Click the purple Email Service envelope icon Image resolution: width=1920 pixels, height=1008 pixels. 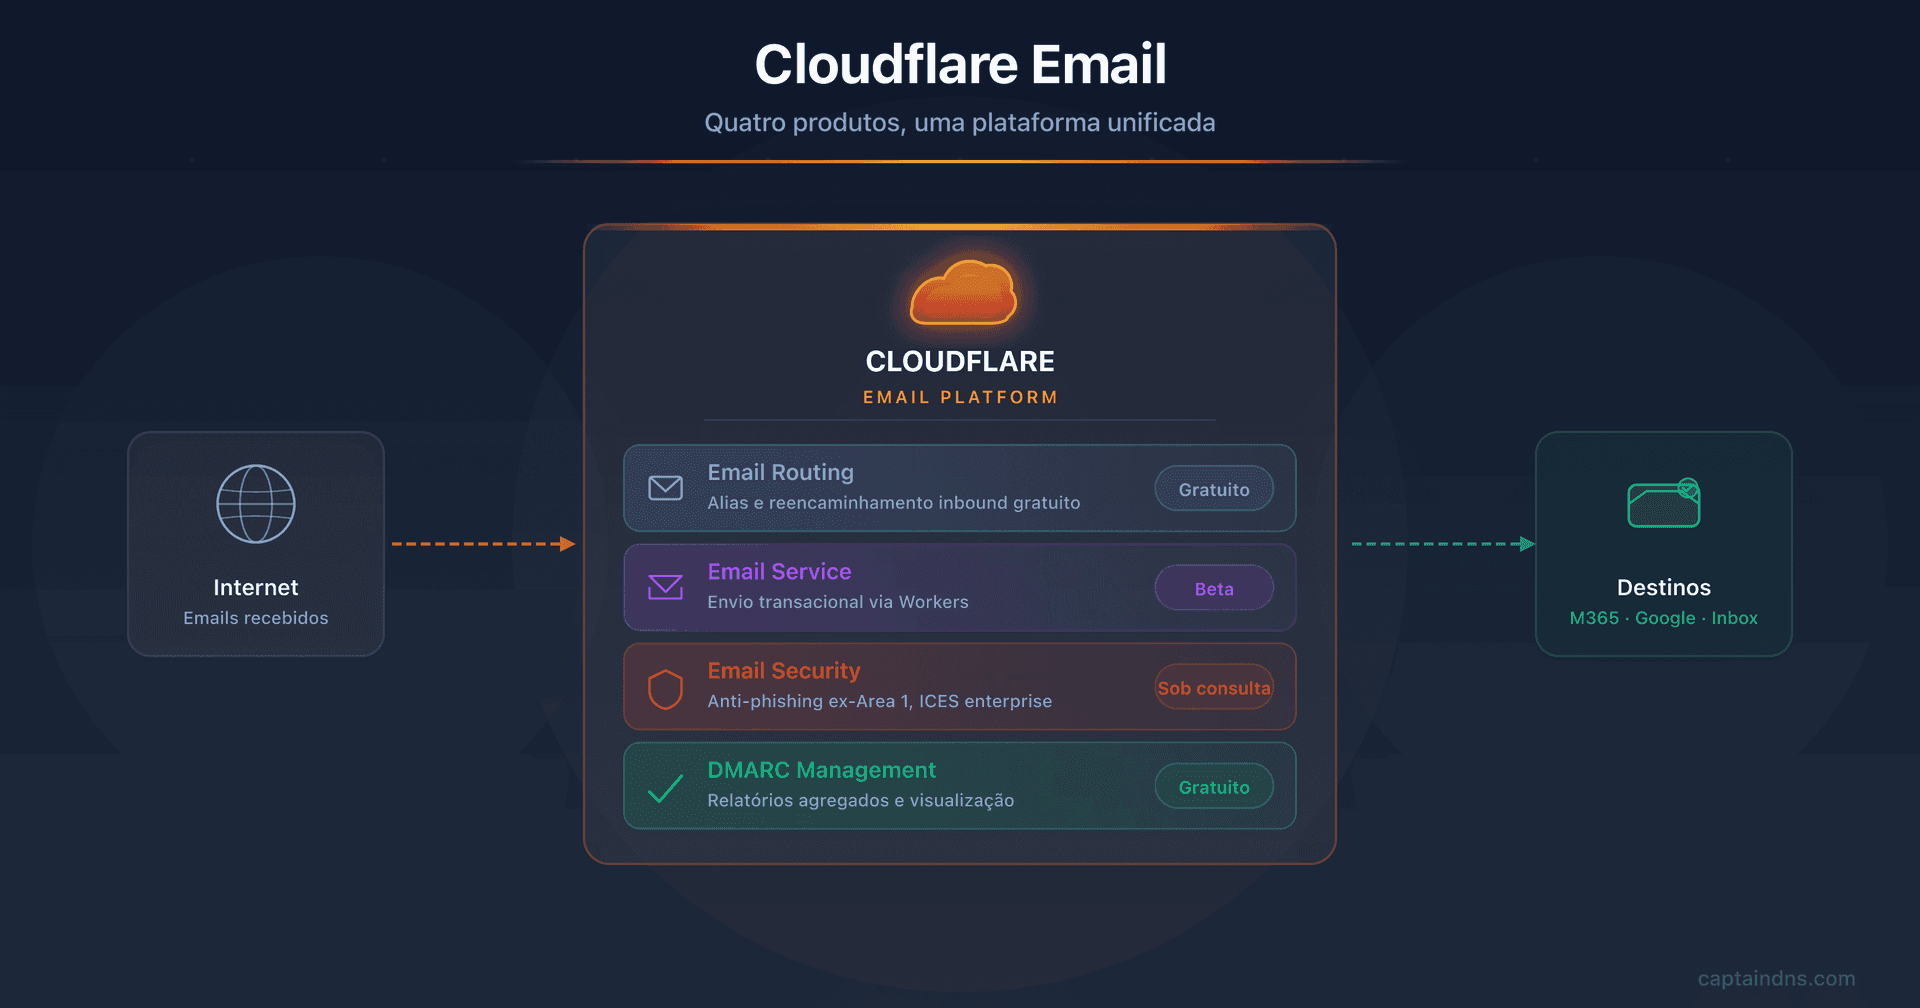[x=665, y=587]
